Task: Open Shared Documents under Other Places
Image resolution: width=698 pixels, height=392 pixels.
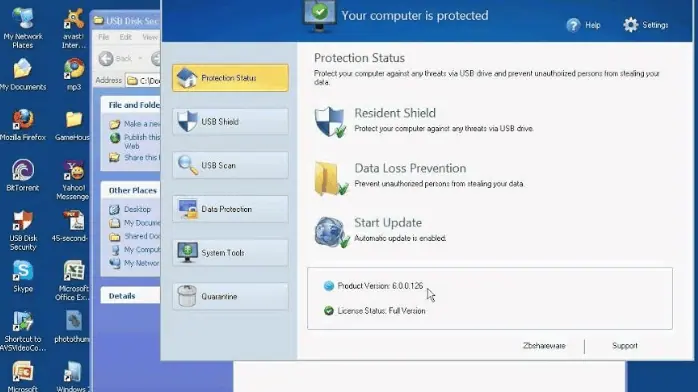Action: point(135,236)
